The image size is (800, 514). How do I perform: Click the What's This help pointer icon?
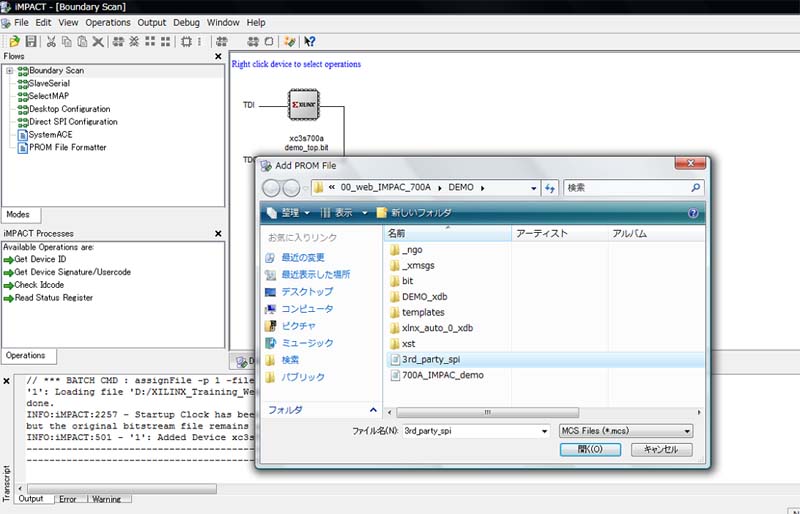[309, 41]
